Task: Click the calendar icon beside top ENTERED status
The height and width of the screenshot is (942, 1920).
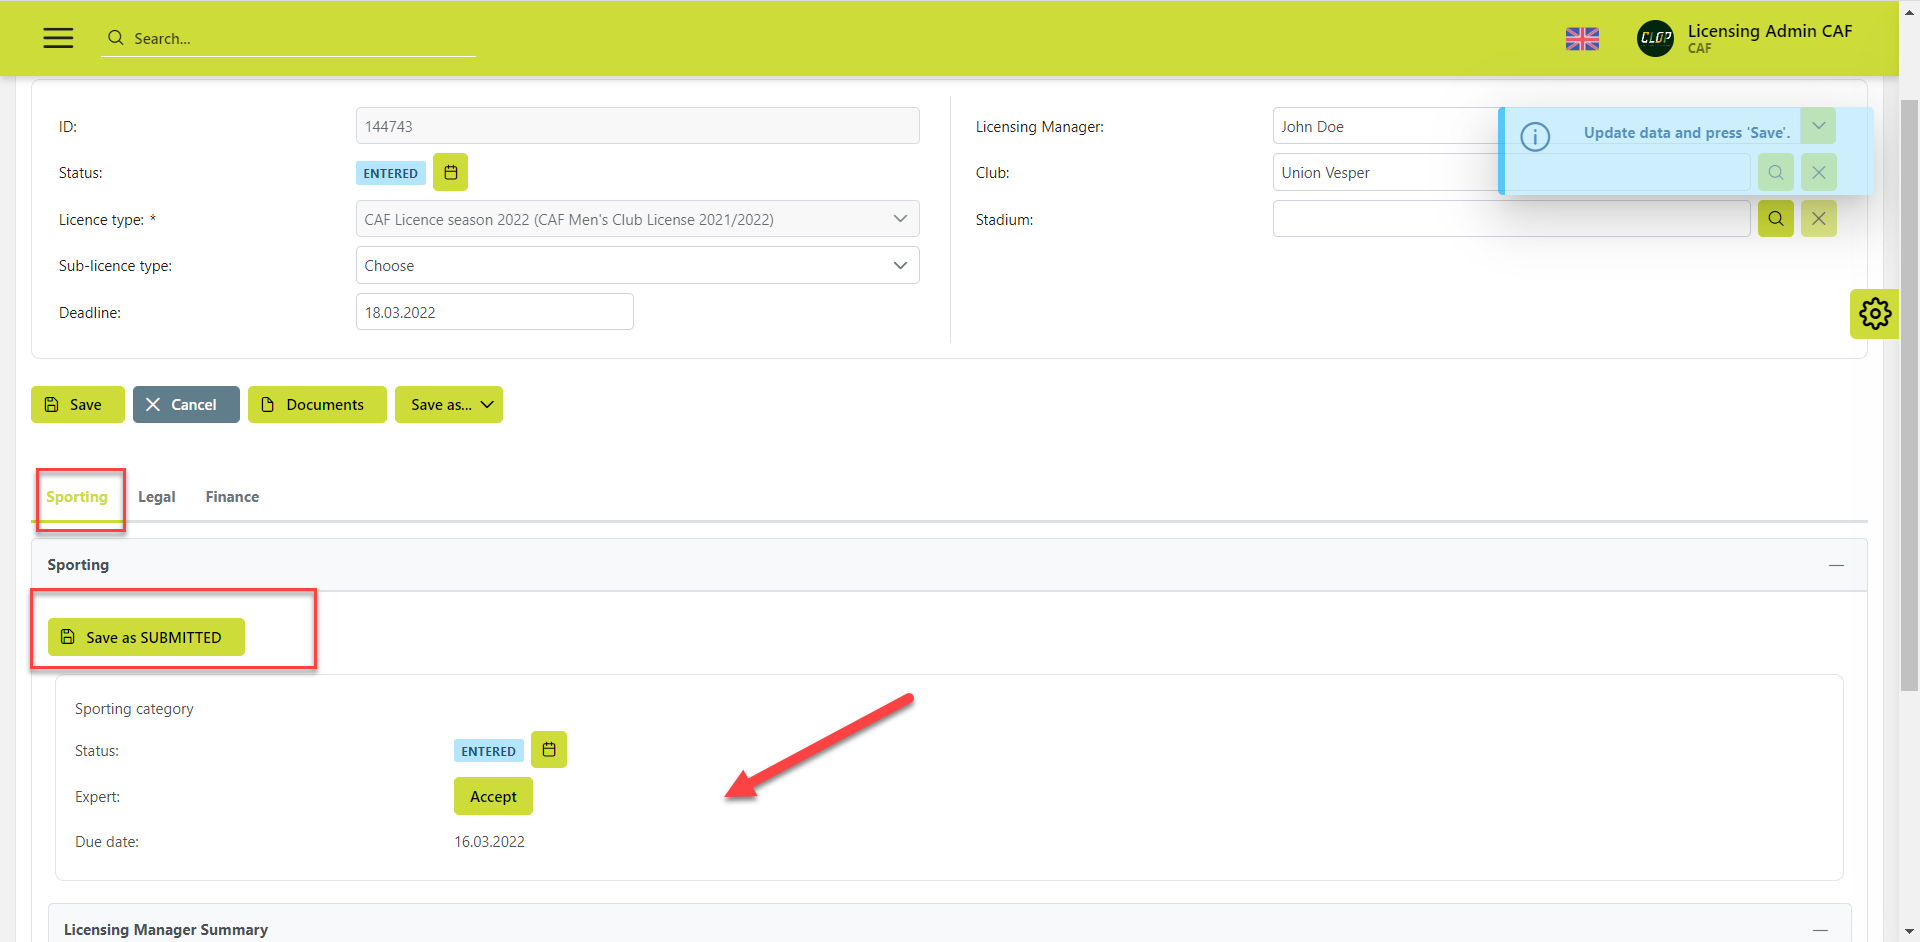Action: (450, 173)
